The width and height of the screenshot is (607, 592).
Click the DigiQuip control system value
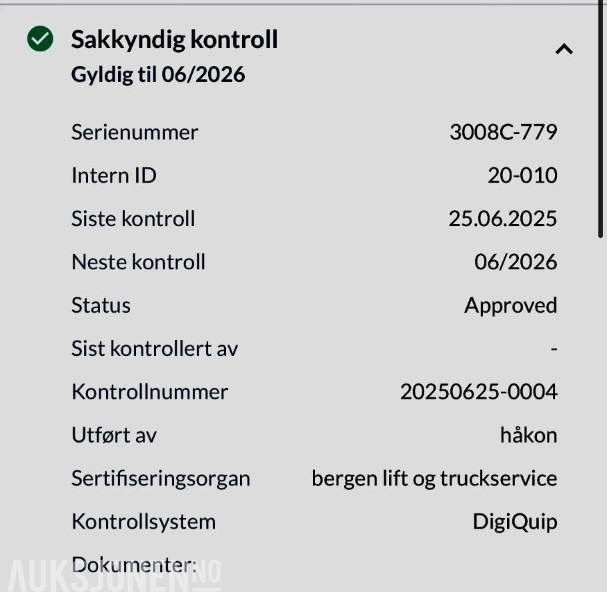click(x=514, y=522)
